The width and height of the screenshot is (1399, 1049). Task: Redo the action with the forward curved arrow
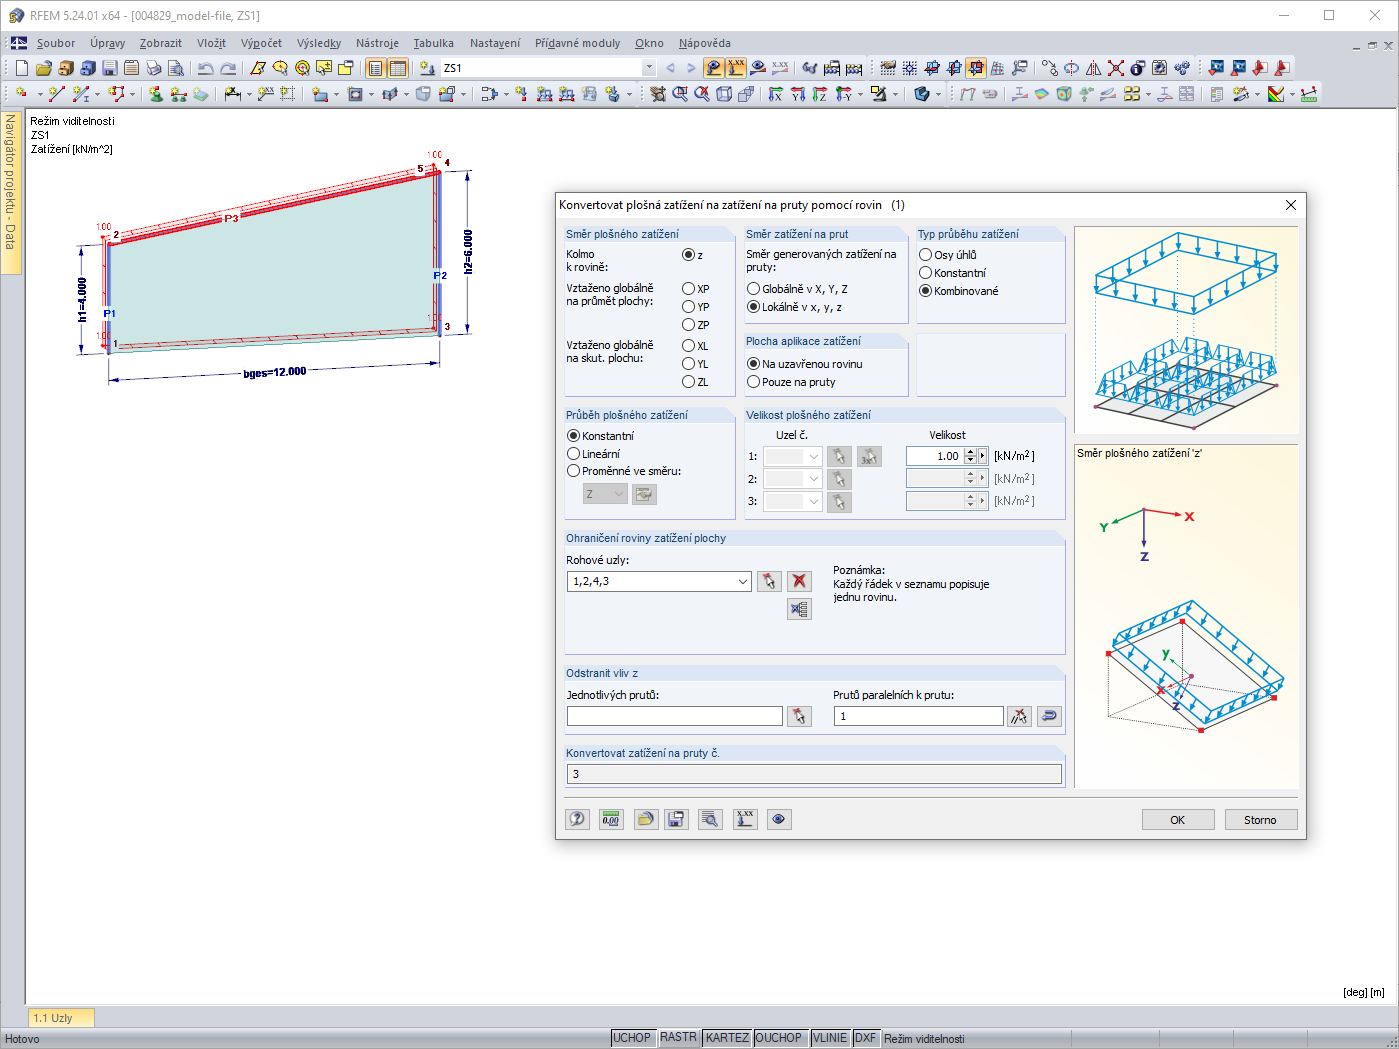click(x=228, y=68)
